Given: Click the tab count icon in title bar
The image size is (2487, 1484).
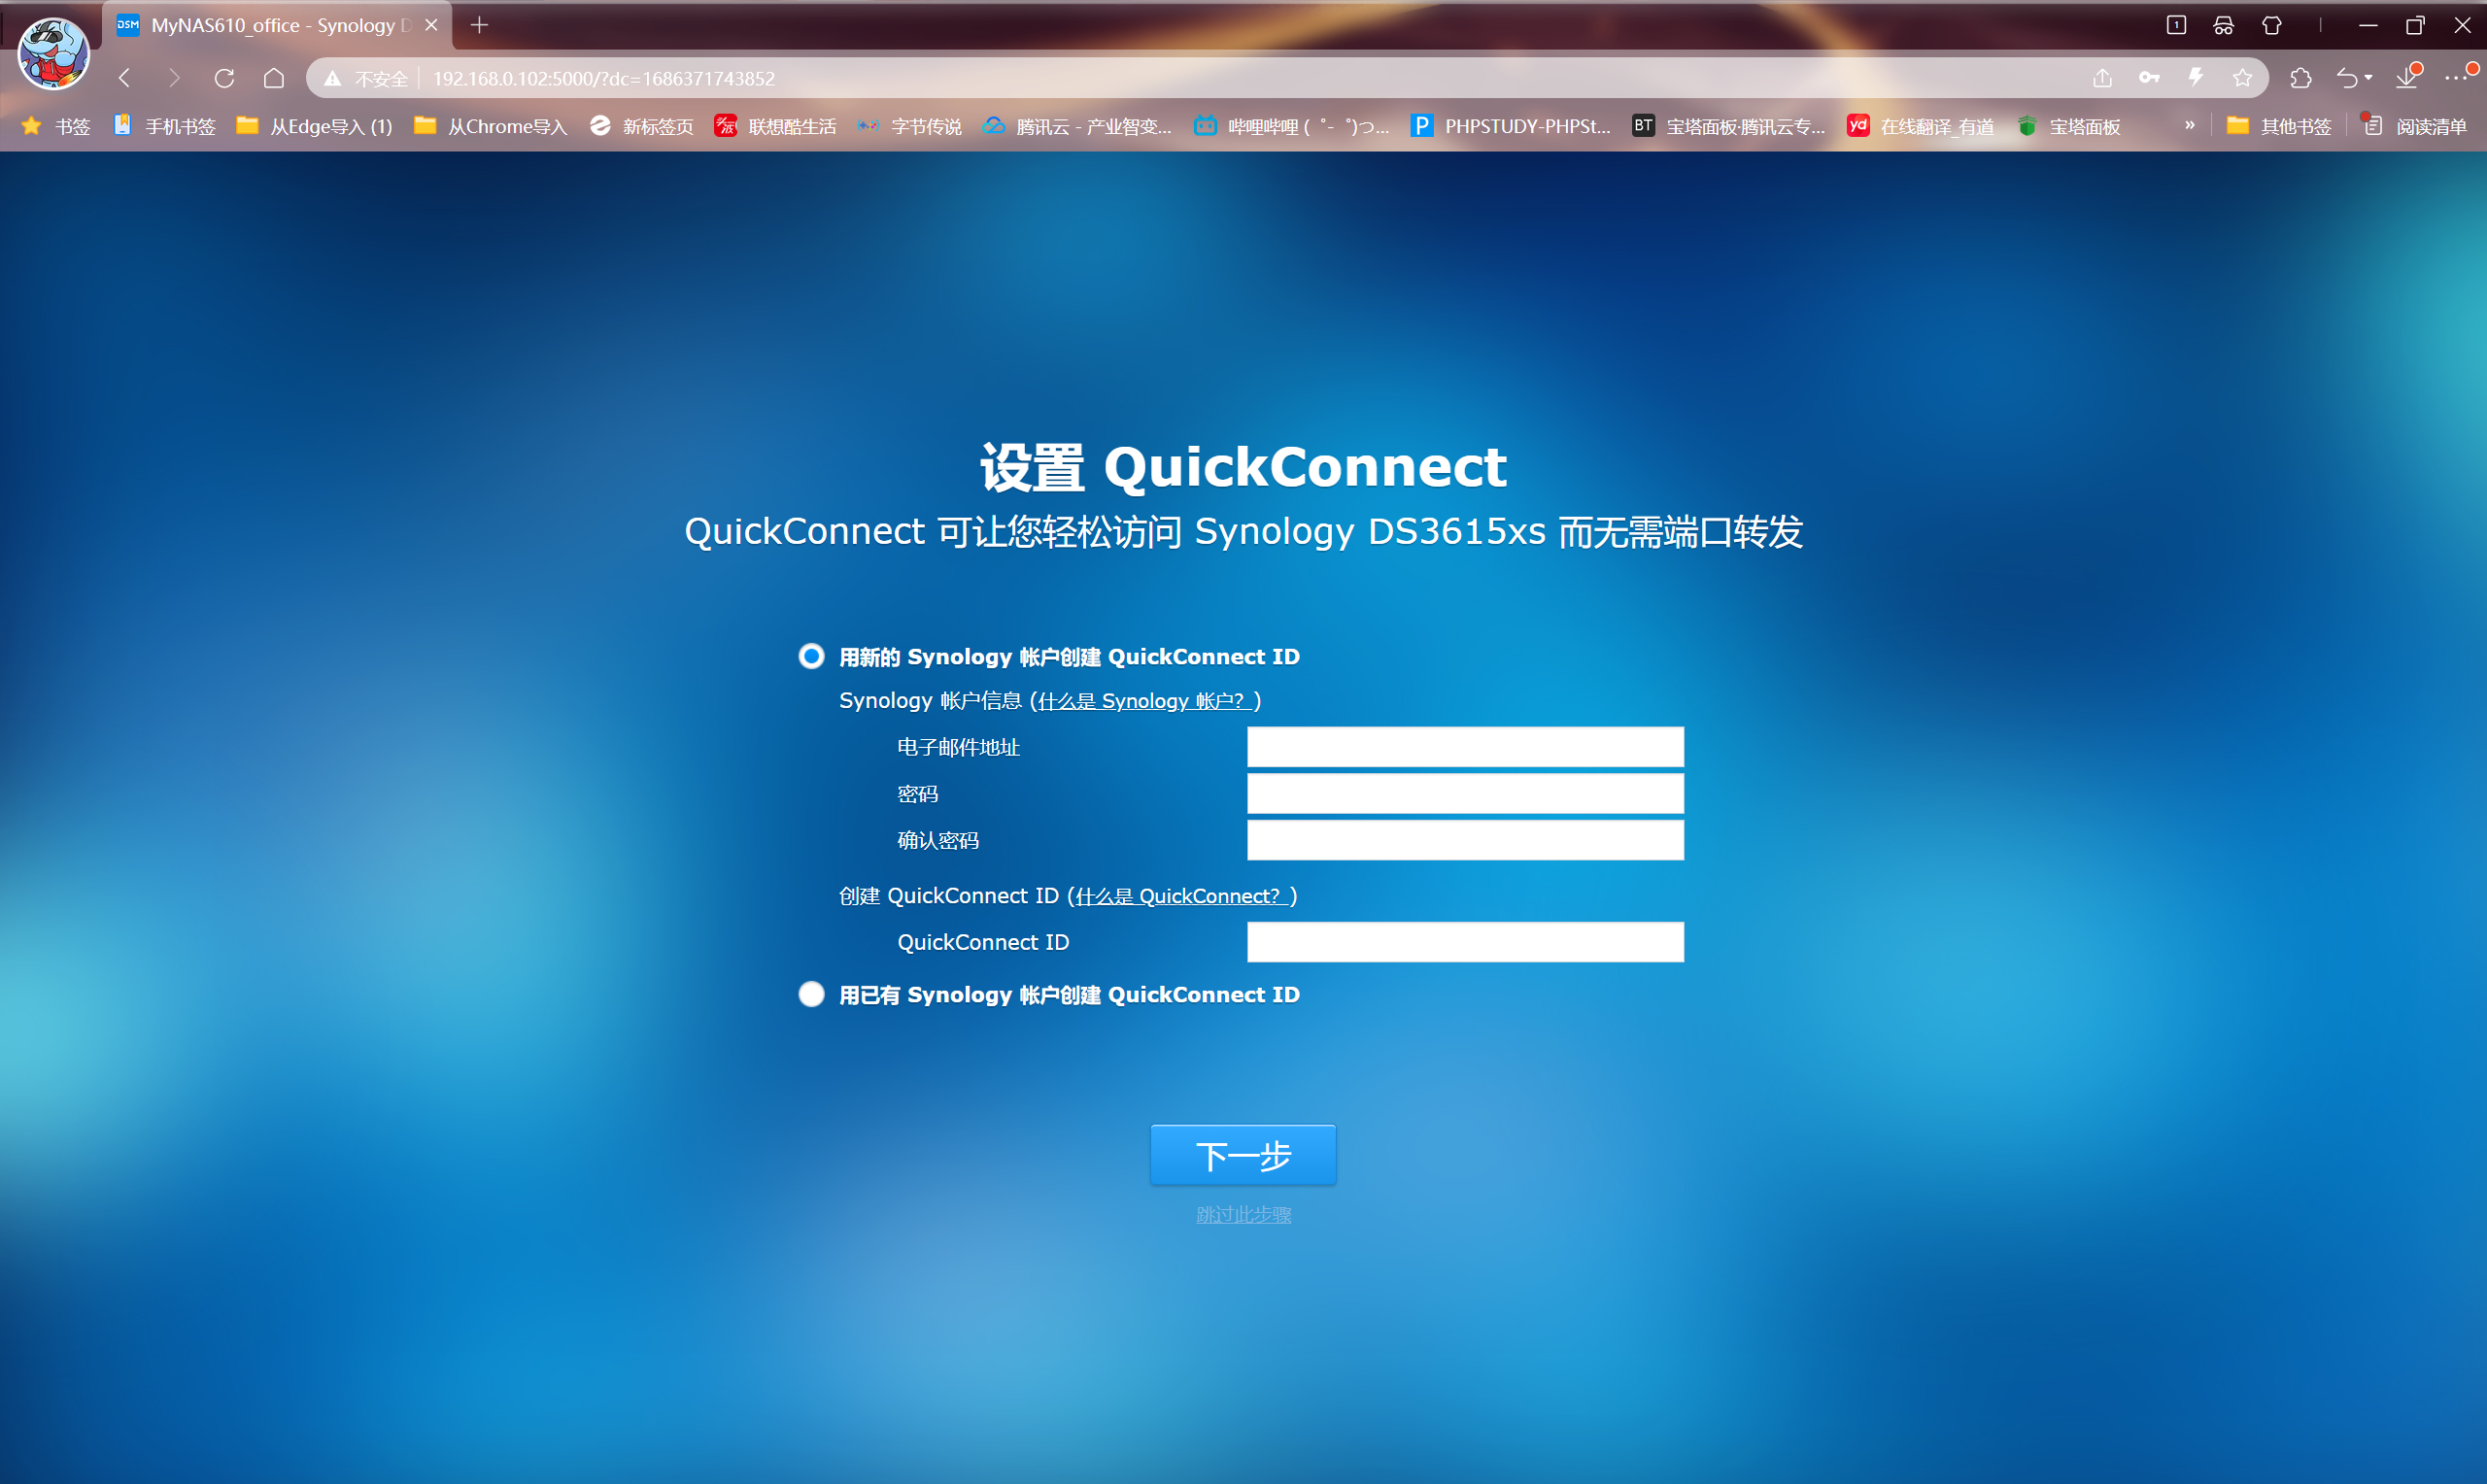Looking at the screenshot, I should [2176, 25].
